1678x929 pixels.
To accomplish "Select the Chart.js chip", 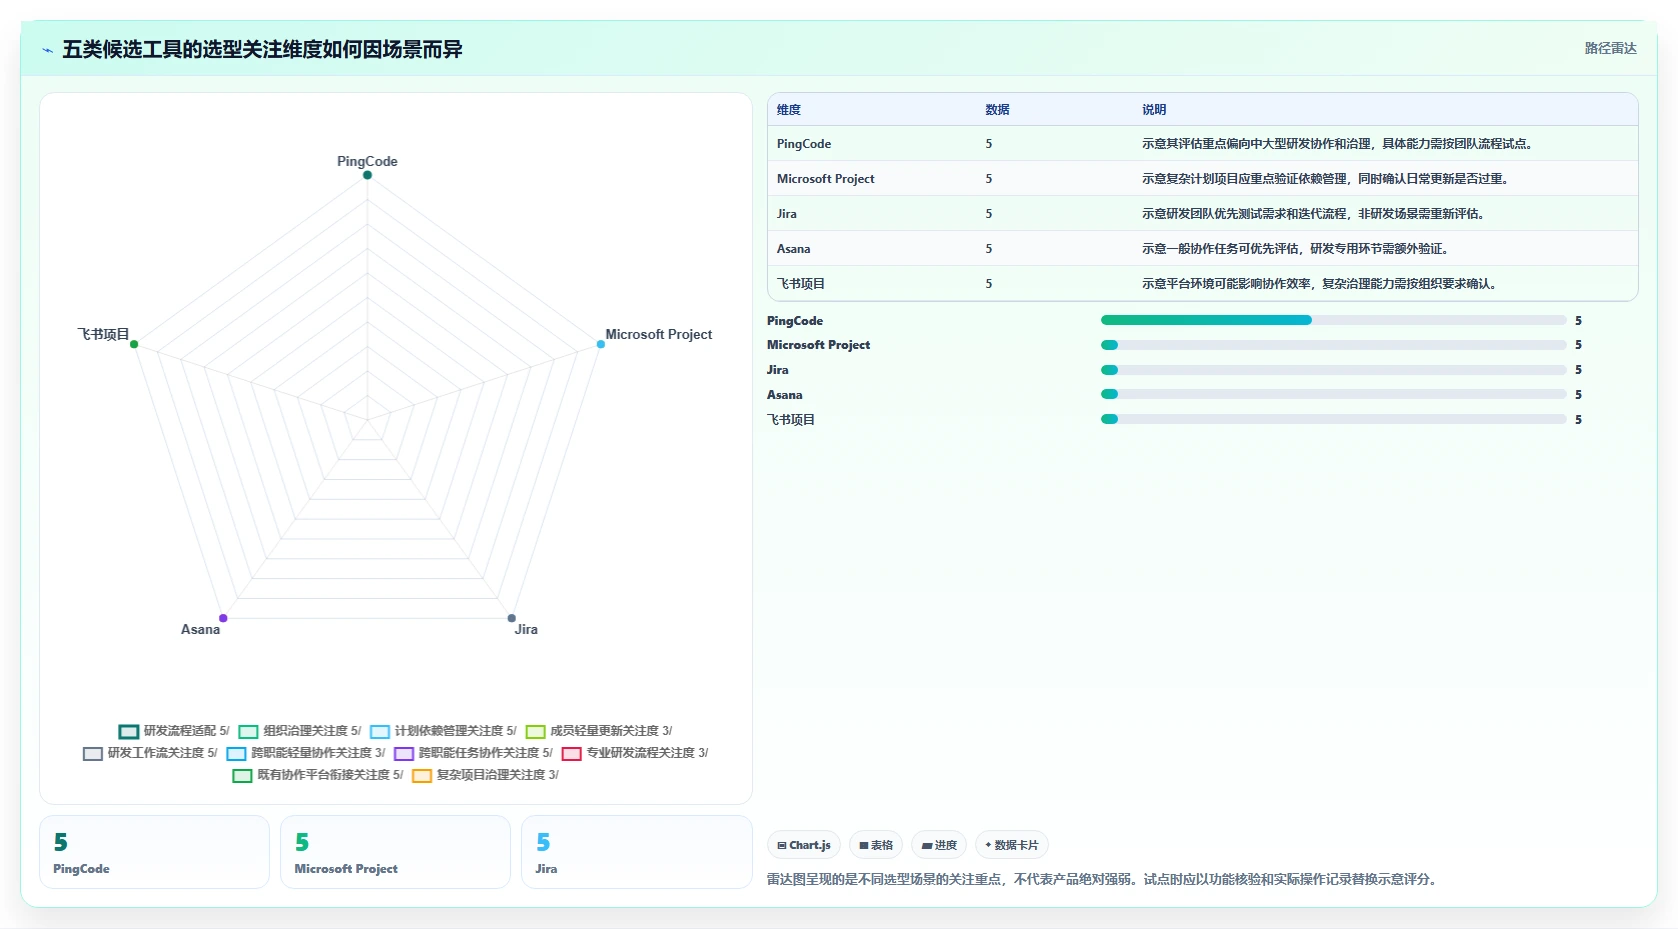I will [804, 845].
